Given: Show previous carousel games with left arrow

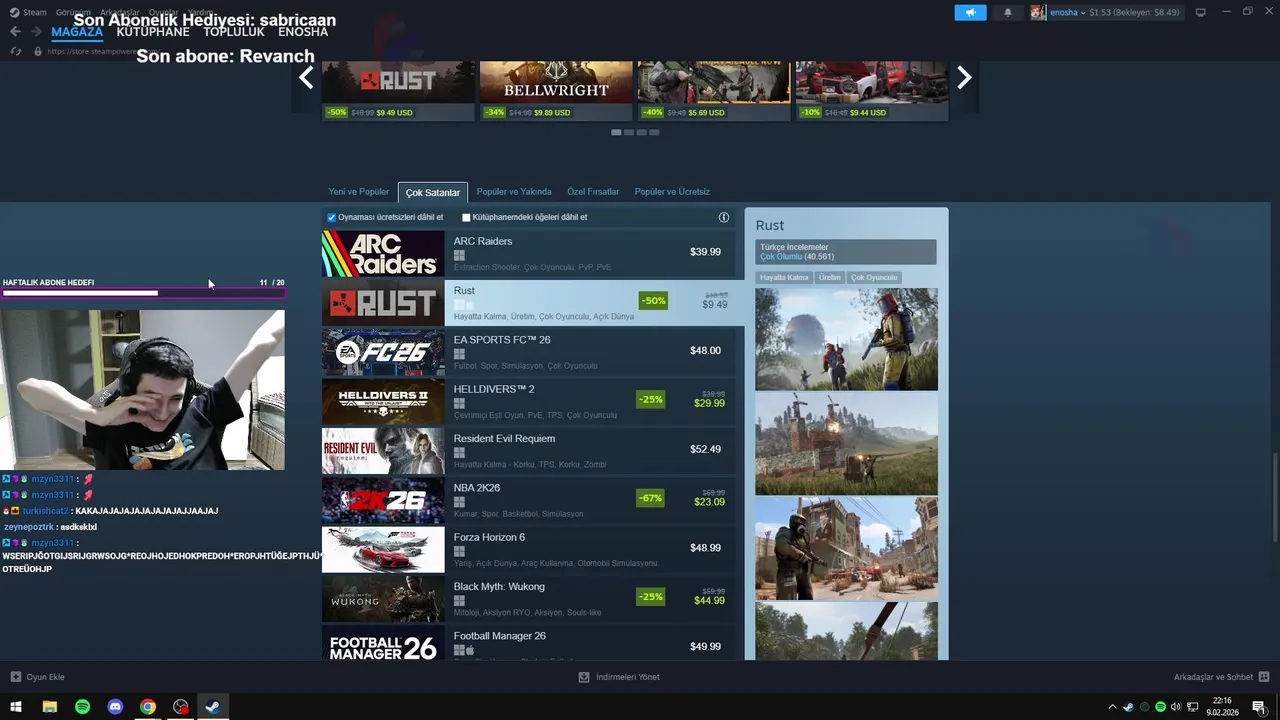Looking at the screenshot, I should [306, 77].
